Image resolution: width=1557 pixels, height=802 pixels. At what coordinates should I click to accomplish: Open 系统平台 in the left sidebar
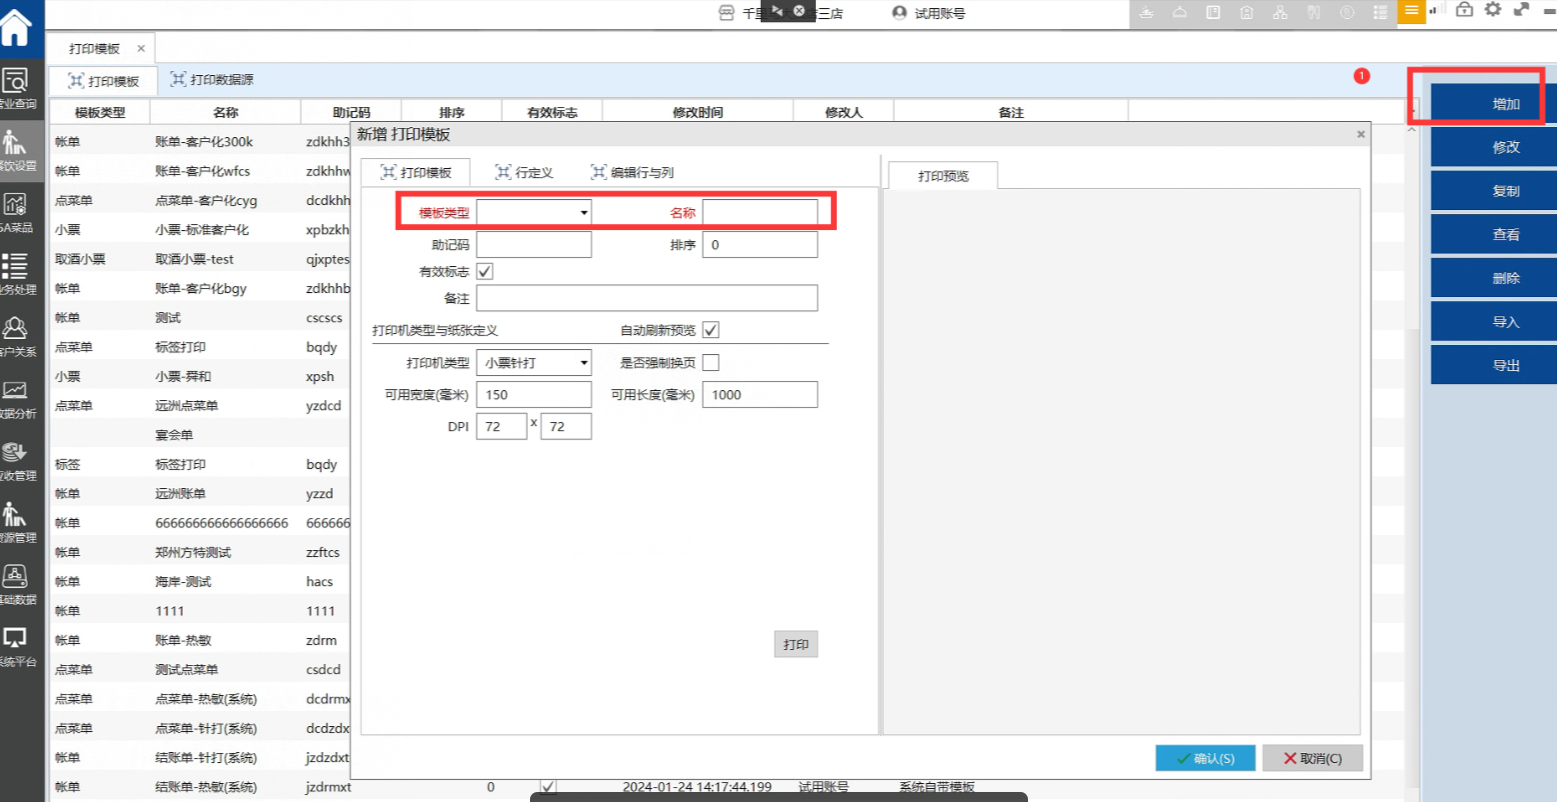16,645
